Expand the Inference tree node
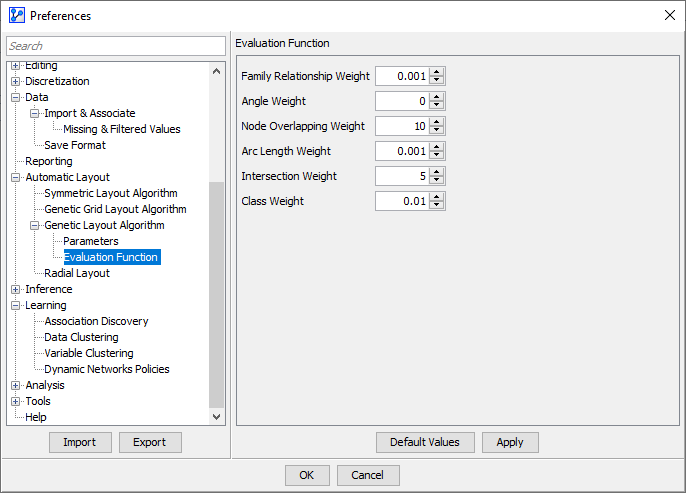686x493 pixels. (x=16, y=290)
